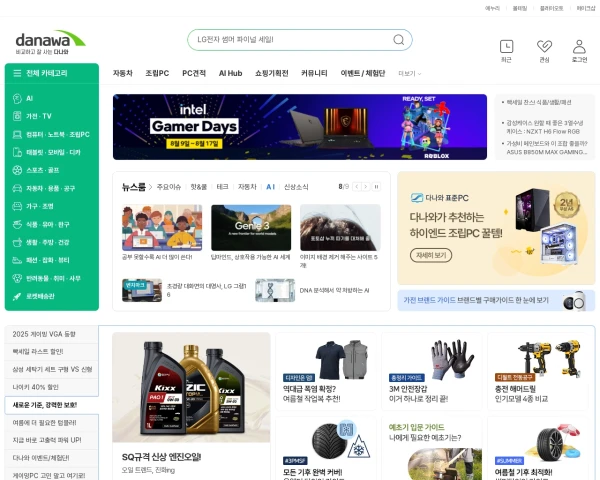Select the AI newsroom tab
The image size is (600, 480).
pyautogui.click(x=271, y=187)
